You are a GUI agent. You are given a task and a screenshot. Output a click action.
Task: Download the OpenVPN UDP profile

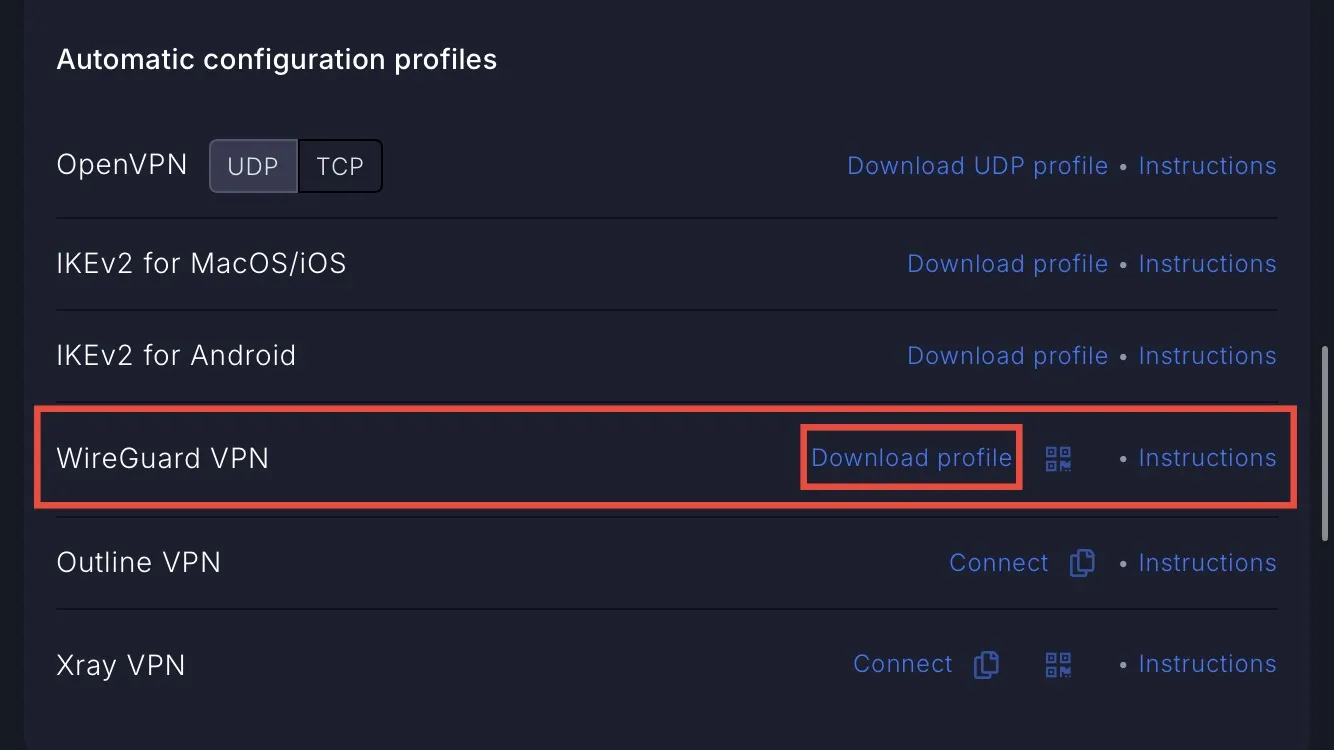(x=977, y=166)
